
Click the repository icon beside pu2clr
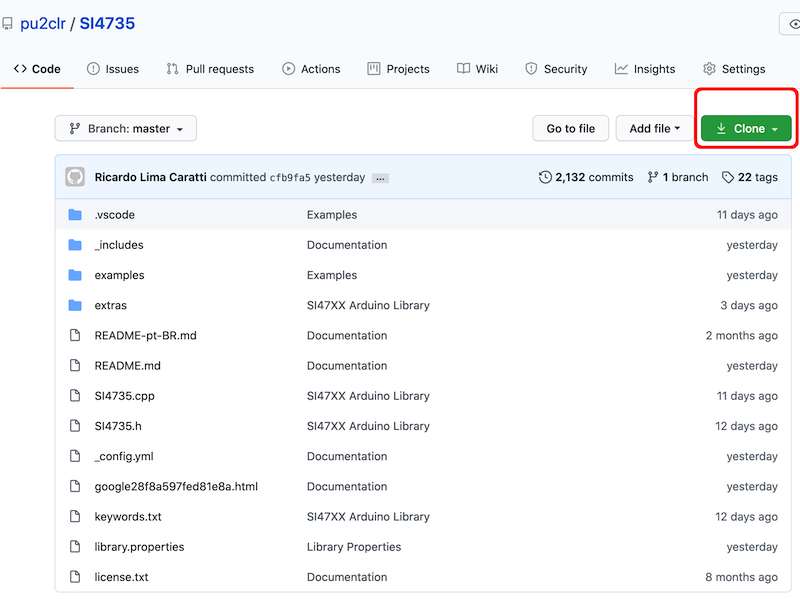(7, 23)
